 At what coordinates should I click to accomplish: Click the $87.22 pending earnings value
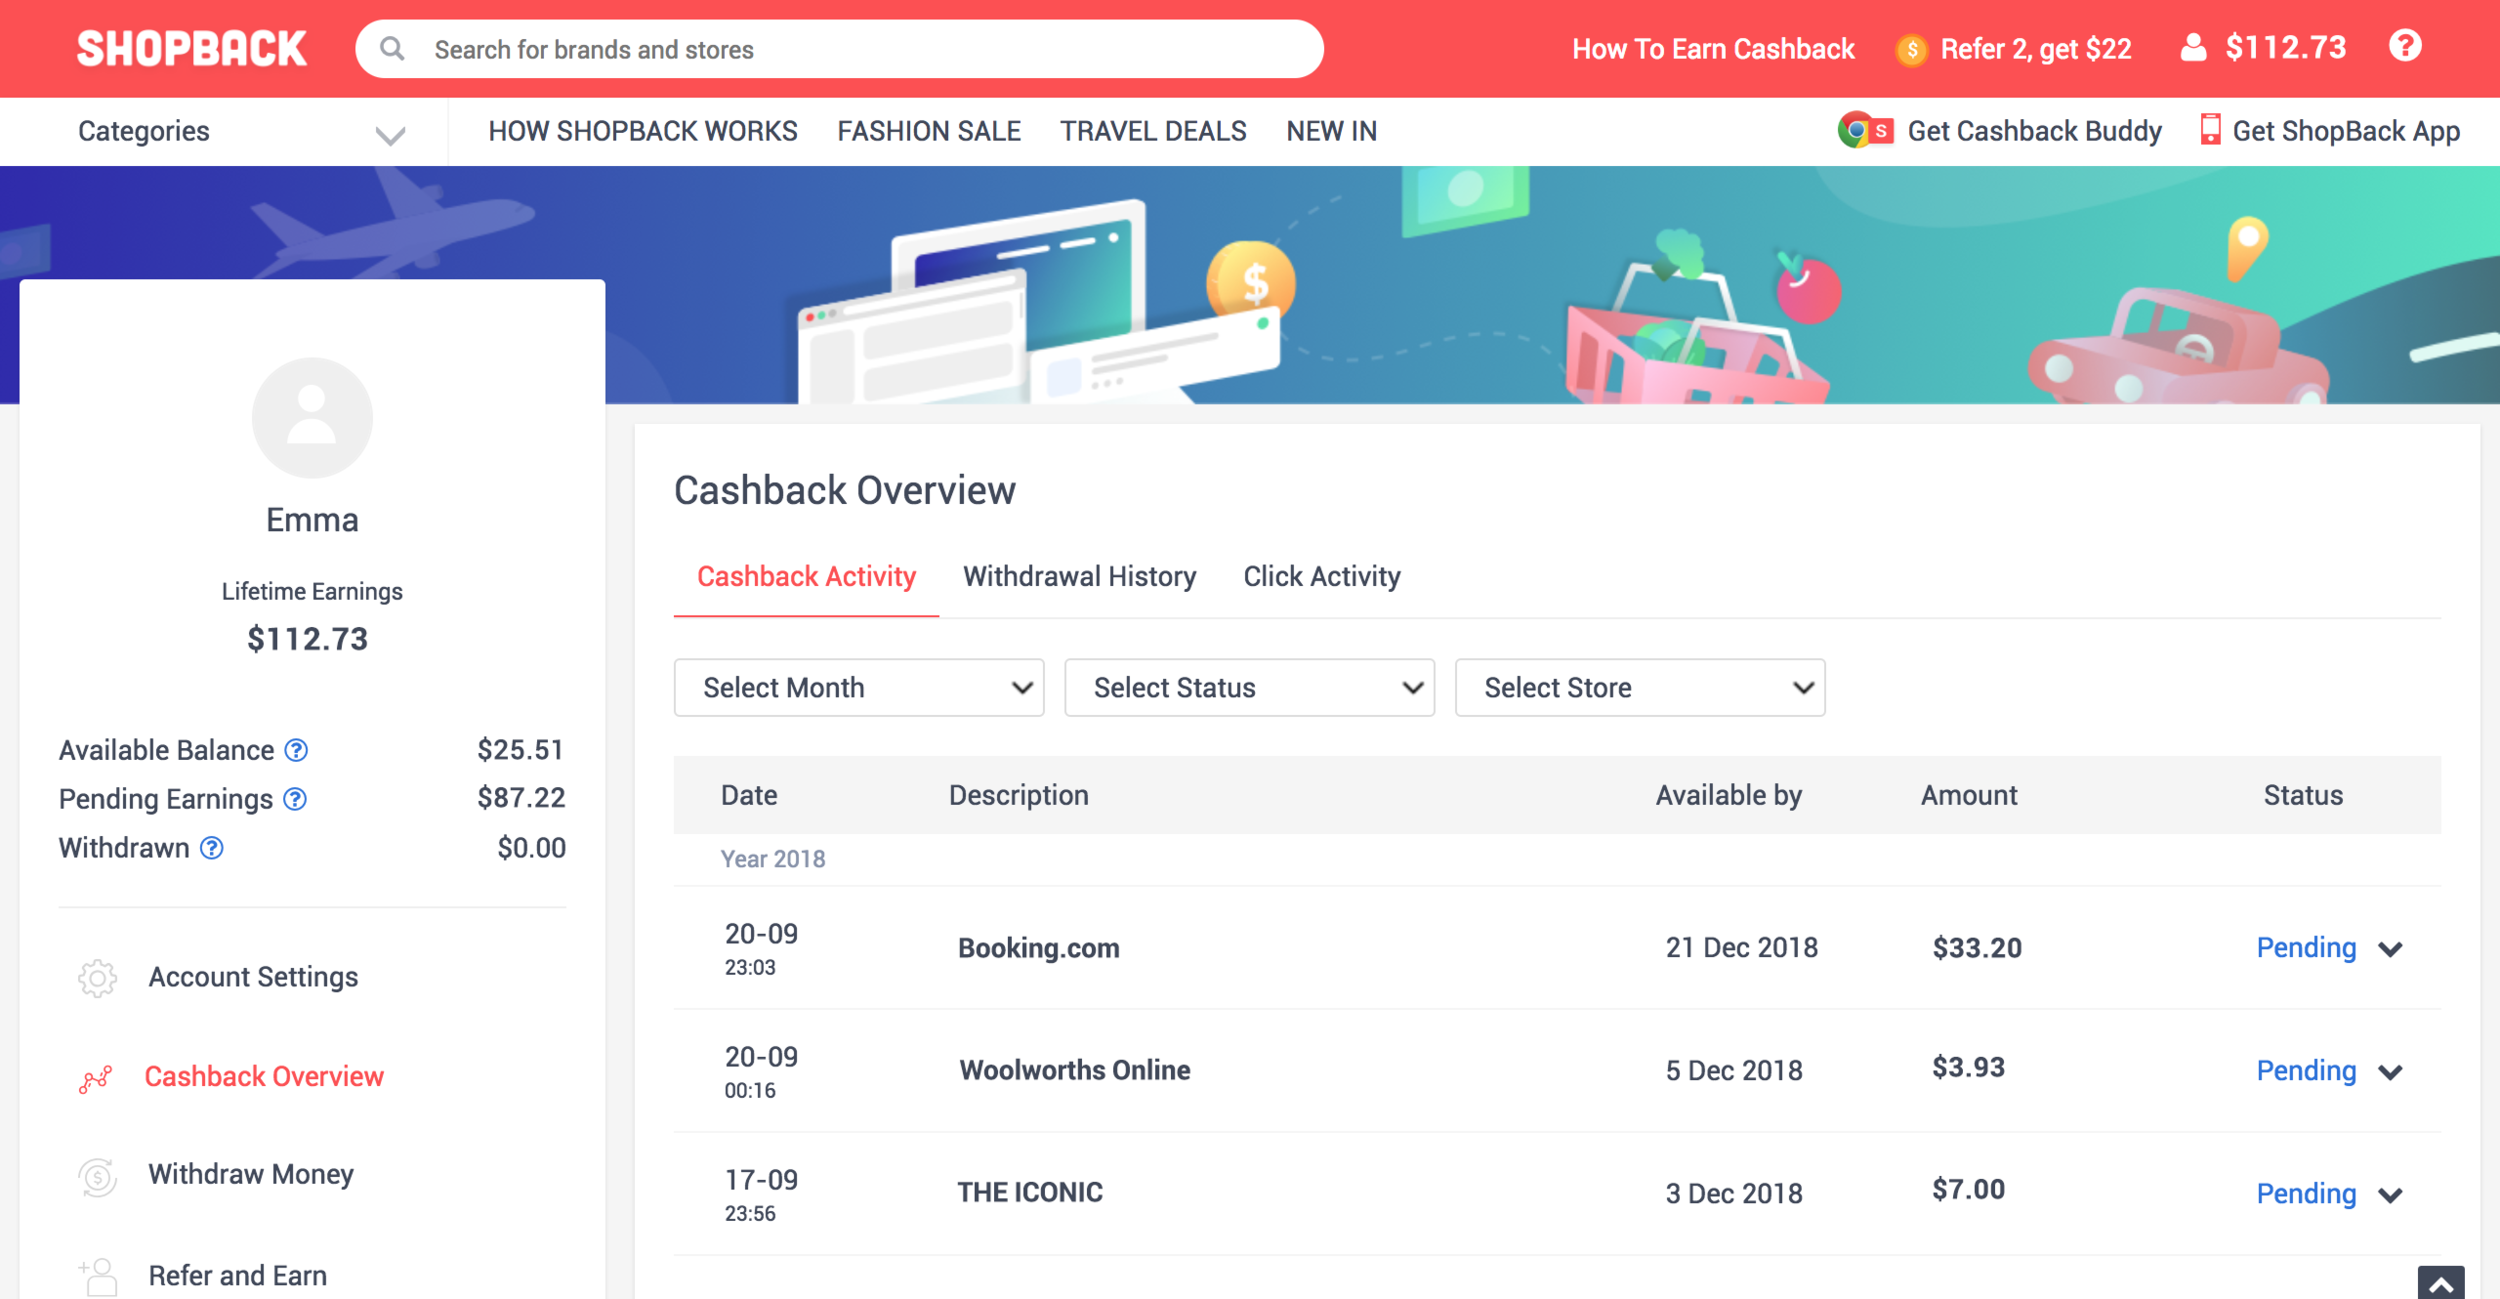pos(521,798)
